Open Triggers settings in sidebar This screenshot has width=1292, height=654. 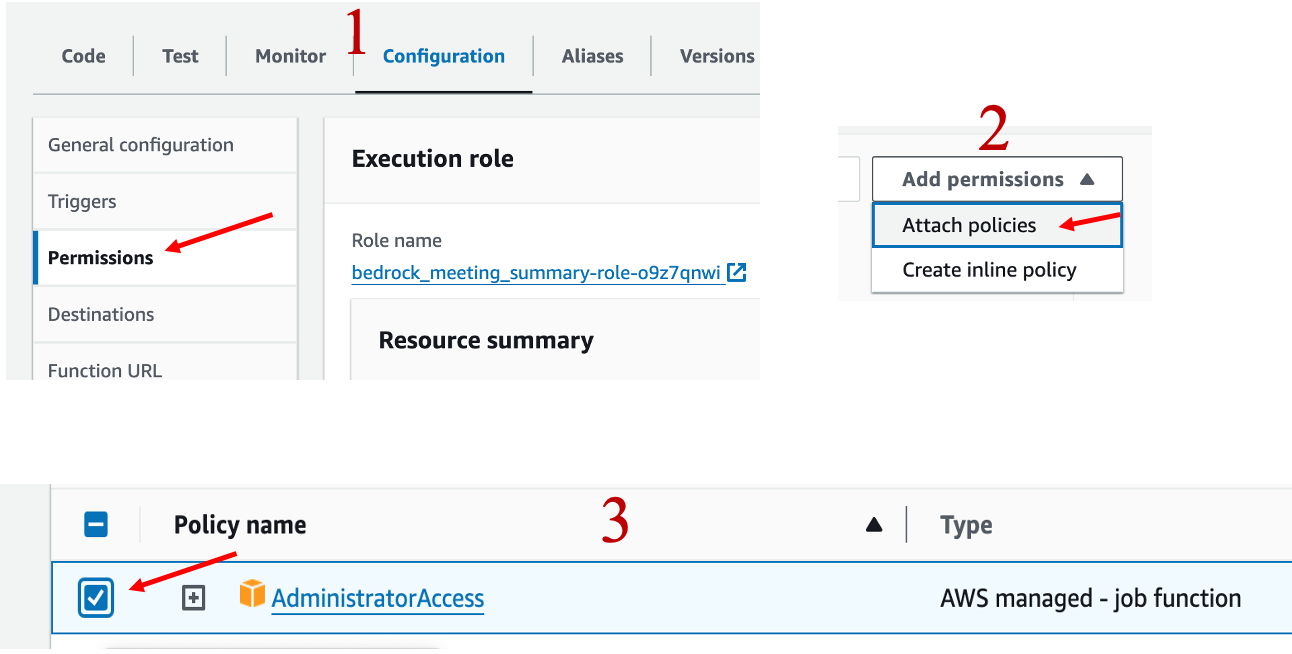82,201
